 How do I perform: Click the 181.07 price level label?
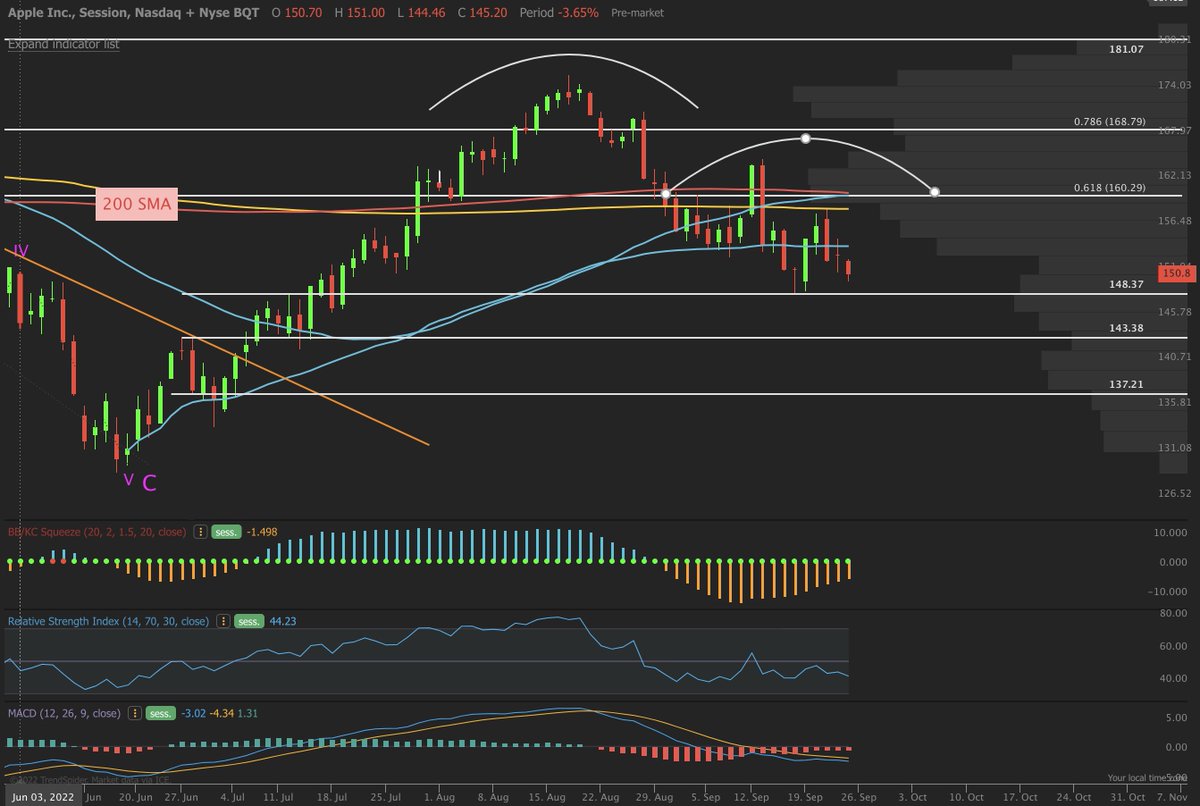[x=1126, y=49]
